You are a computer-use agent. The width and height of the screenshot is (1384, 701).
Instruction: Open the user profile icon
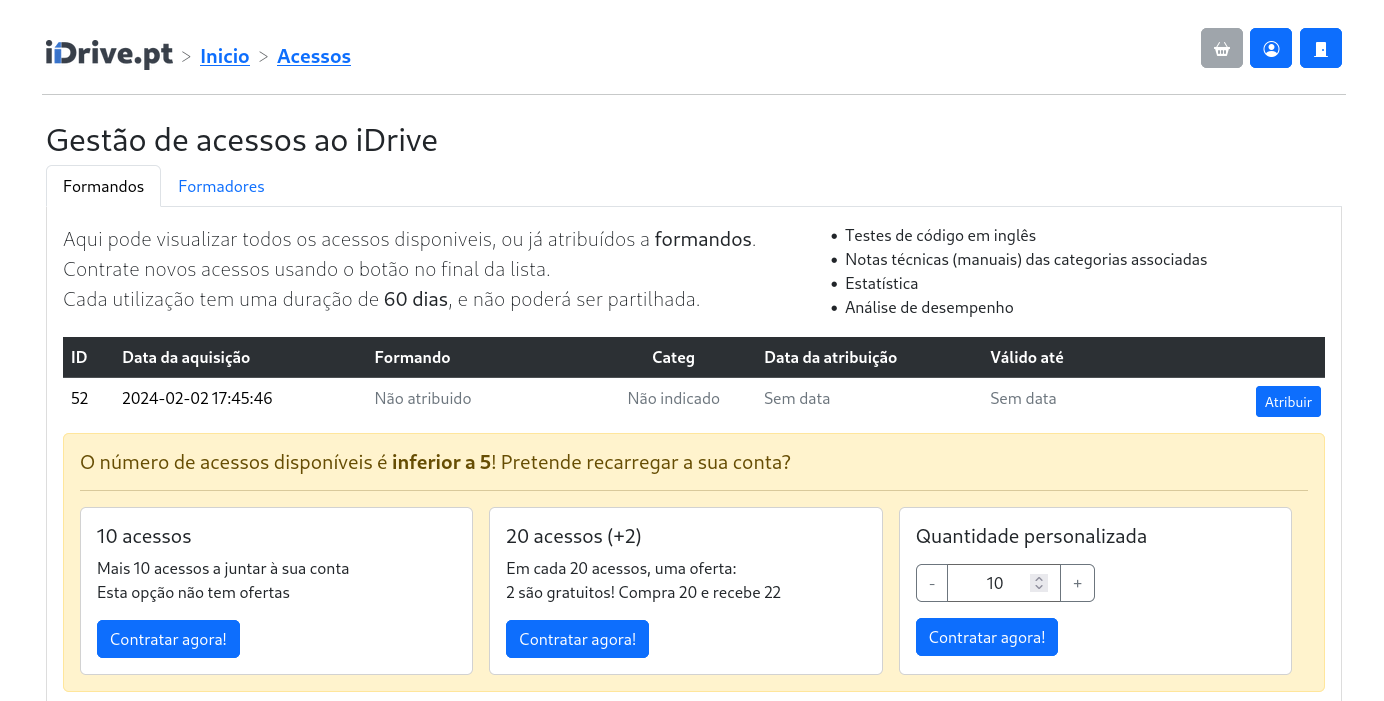[x=1270, y=48]
